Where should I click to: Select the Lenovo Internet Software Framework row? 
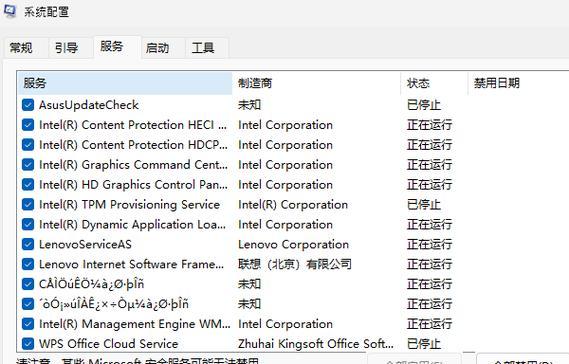[293, 264]
